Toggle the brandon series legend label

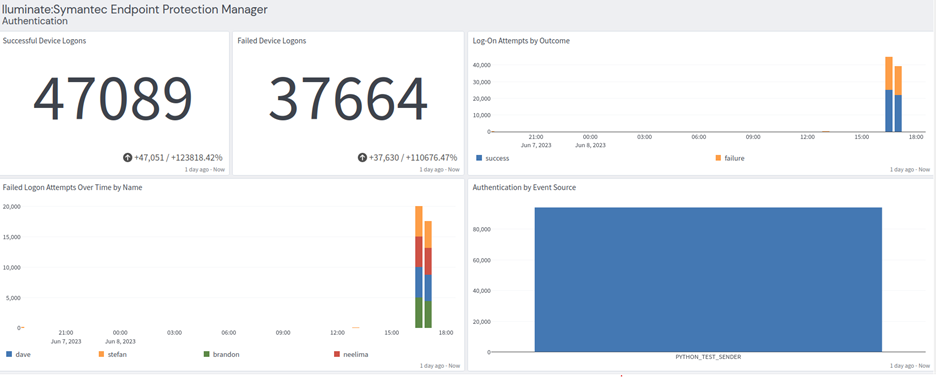click(226, 354)
